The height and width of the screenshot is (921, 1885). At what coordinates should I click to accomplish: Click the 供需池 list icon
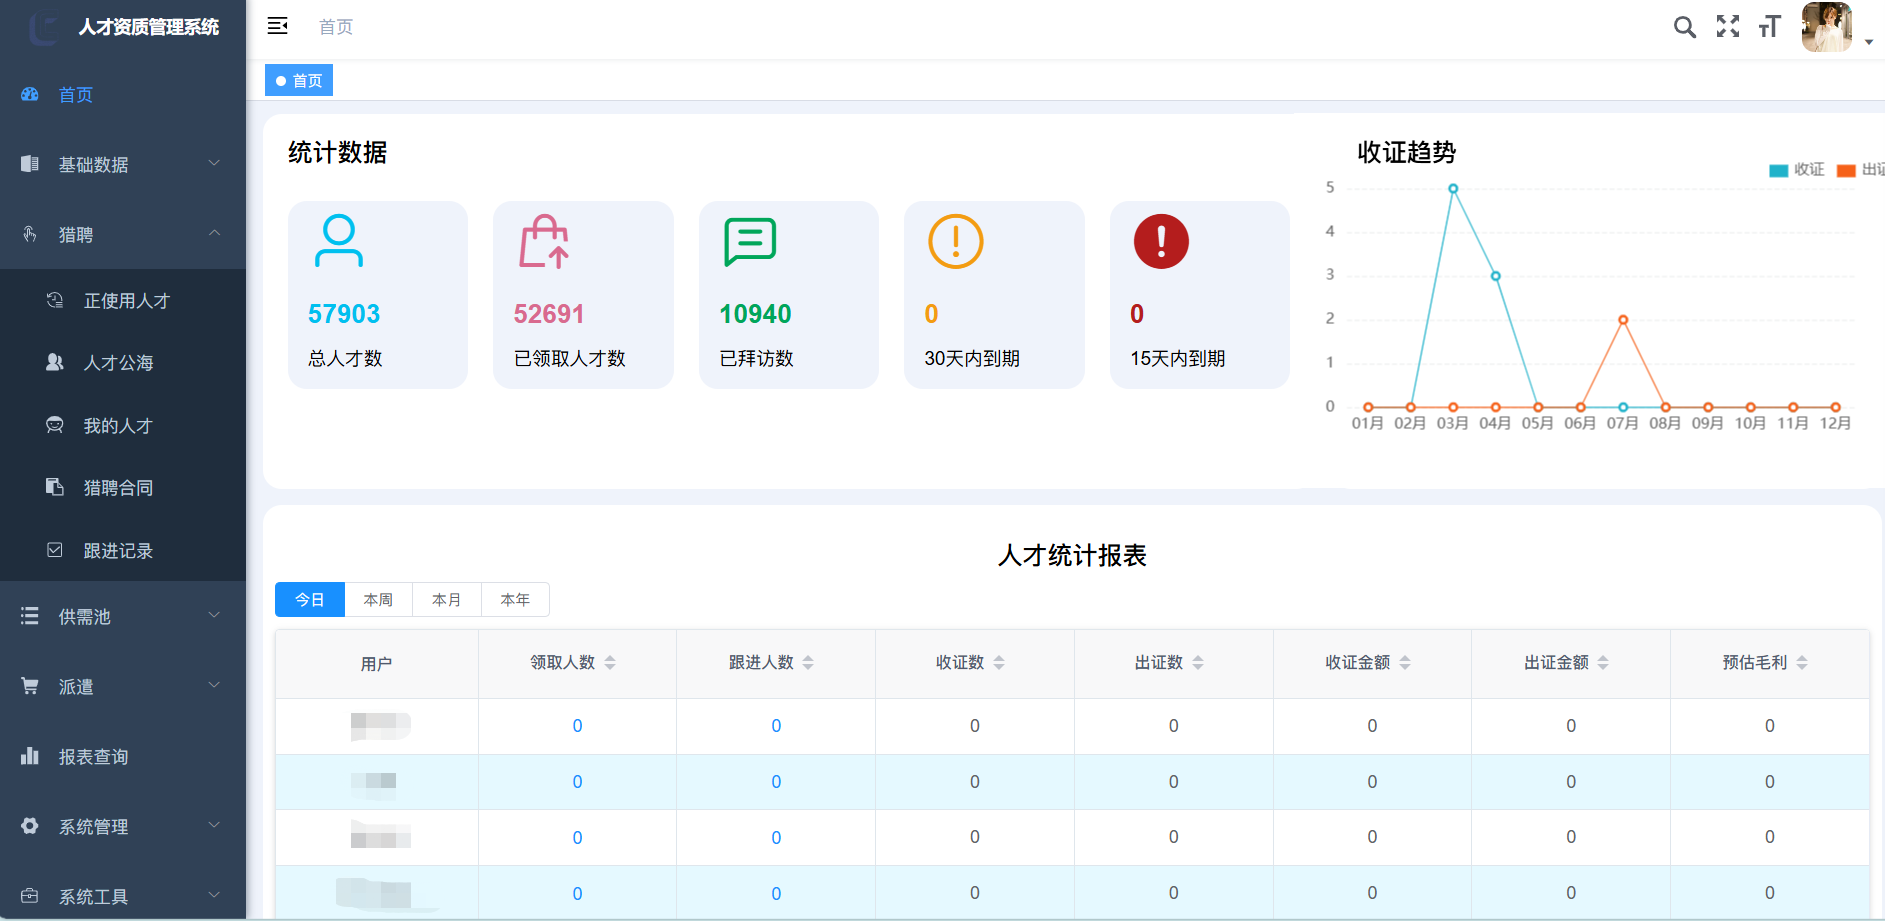click(x=30, y=616)
